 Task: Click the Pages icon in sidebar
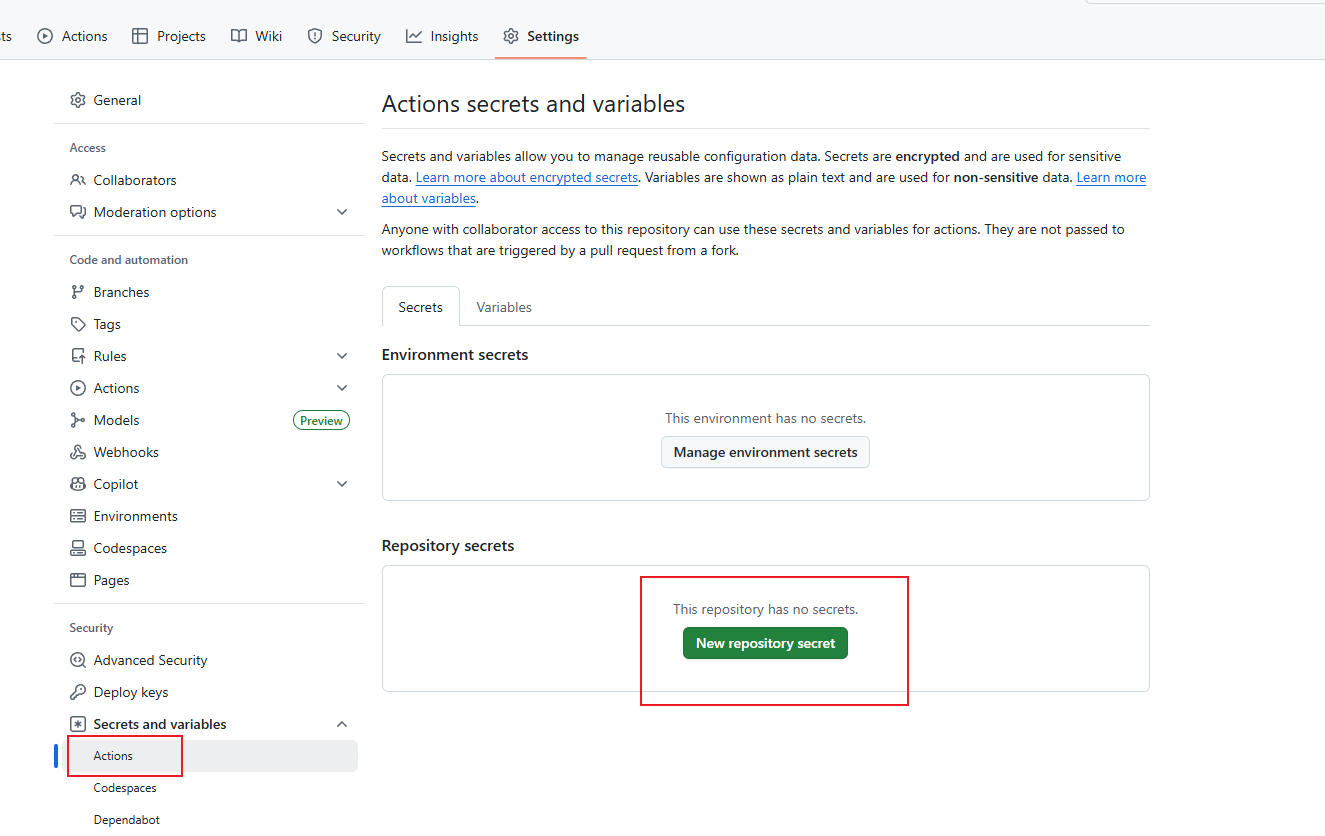tap(78, 580)
